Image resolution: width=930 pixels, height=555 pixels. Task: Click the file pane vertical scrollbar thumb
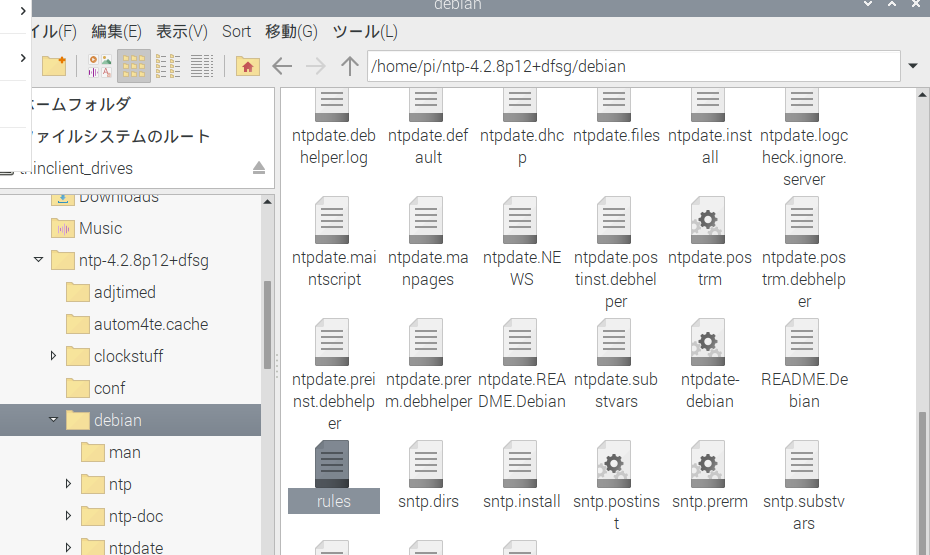922,483
